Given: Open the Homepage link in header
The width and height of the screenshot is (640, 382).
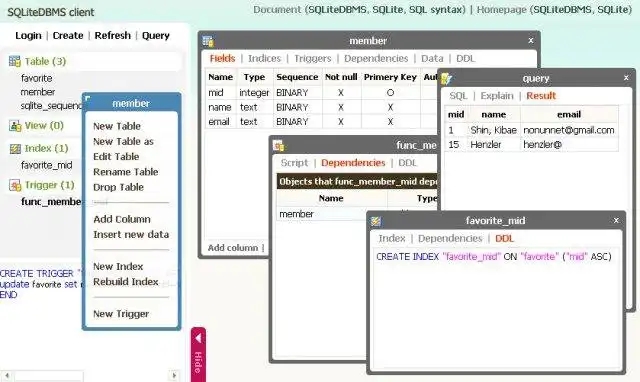Looking at the screenshot, I should 501,10.
